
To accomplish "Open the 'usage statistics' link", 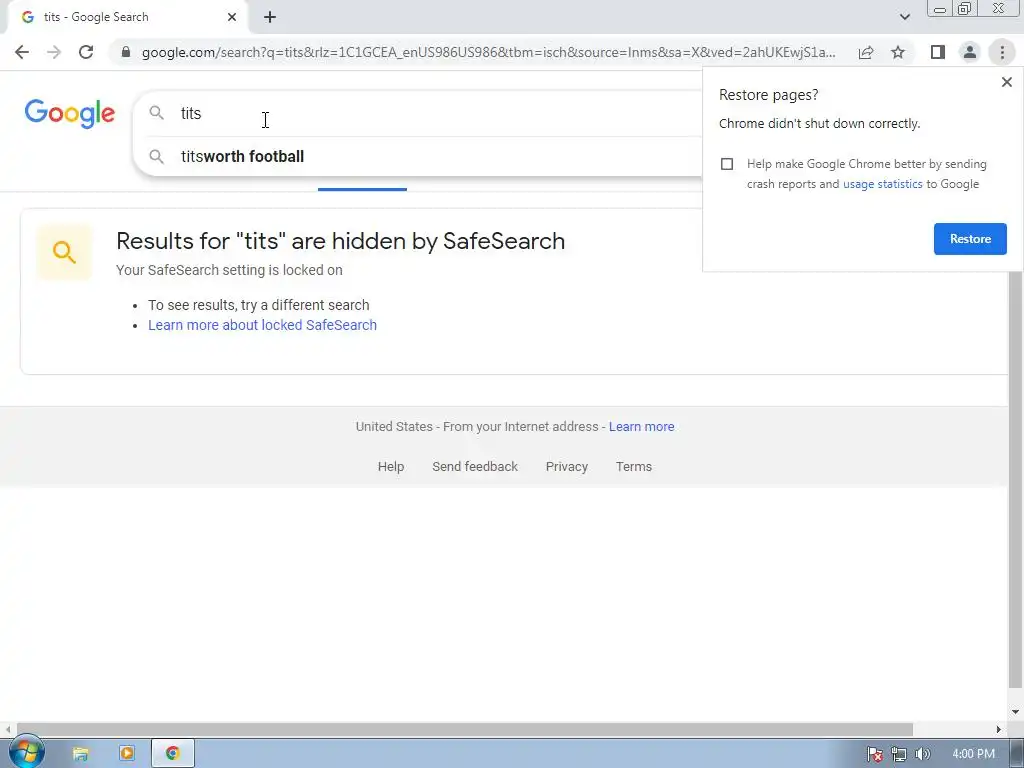I will pos(882,184).
